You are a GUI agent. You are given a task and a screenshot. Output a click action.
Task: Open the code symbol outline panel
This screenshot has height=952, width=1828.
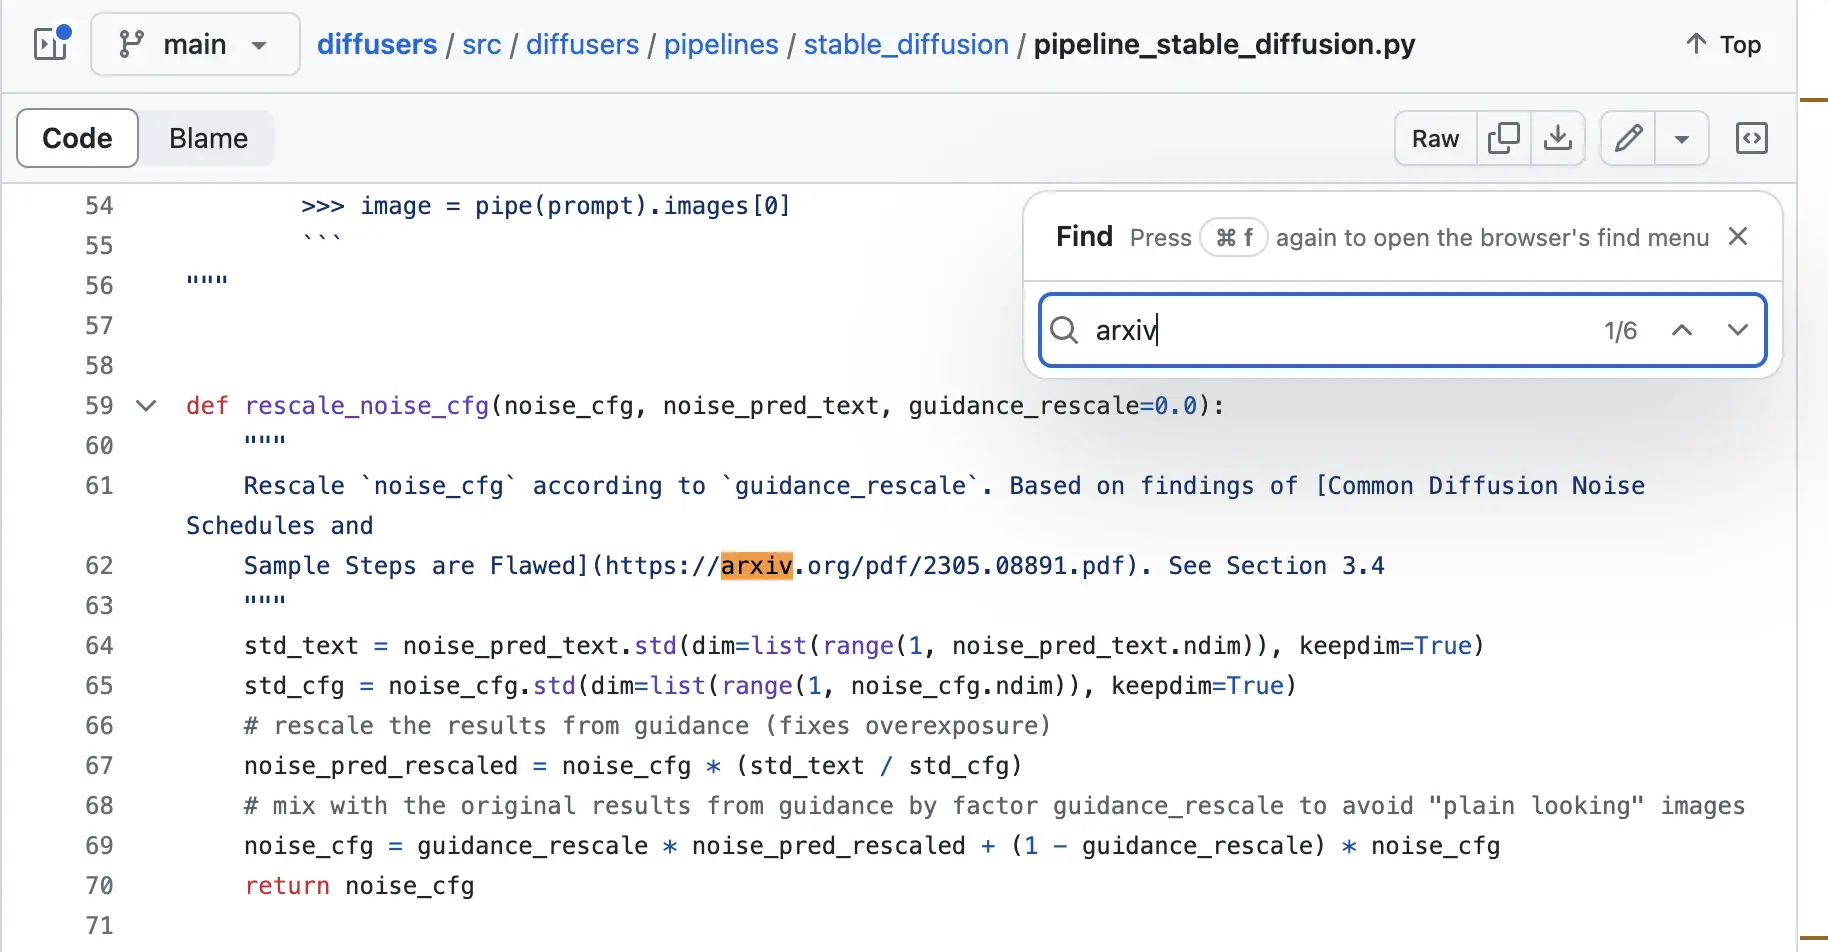[1752, 138]
